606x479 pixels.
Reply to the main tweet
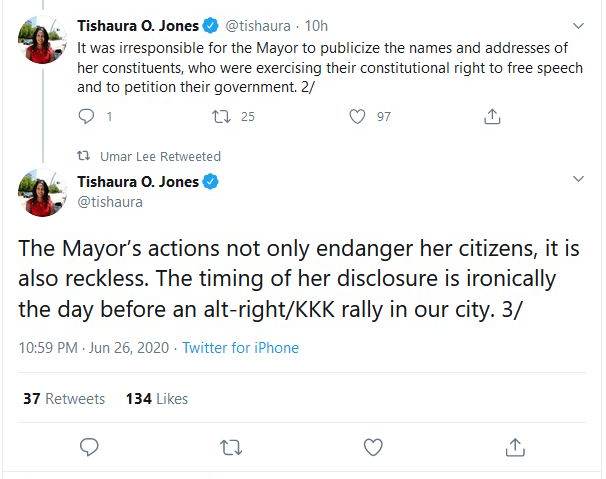coord(88,446)
